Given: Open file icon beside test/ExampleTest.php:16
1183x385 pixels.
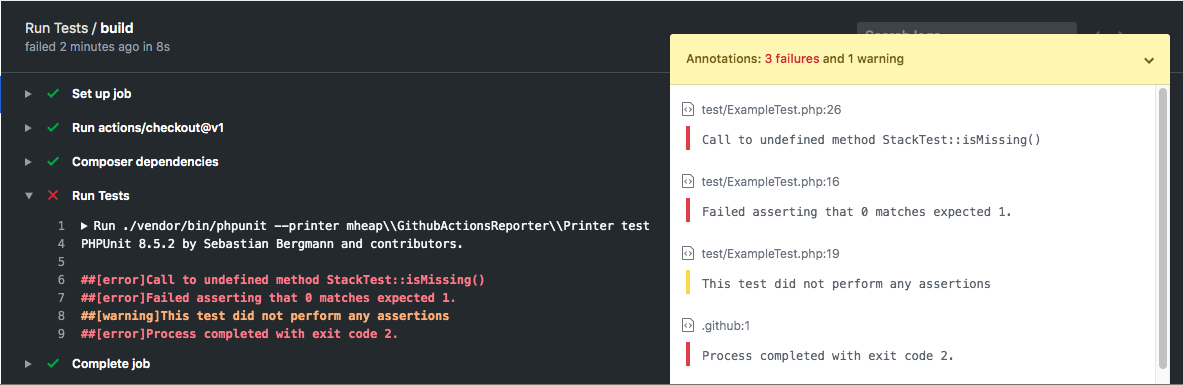Looking at the screenshot, I should point(687,182).
